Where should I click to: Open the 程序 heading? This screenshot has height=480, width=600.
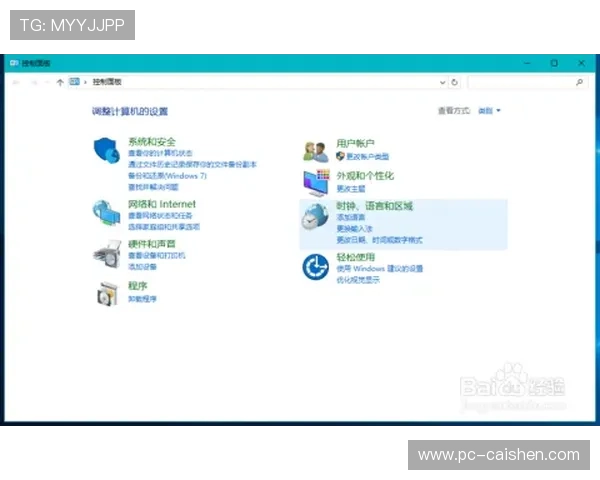point(137,286)
